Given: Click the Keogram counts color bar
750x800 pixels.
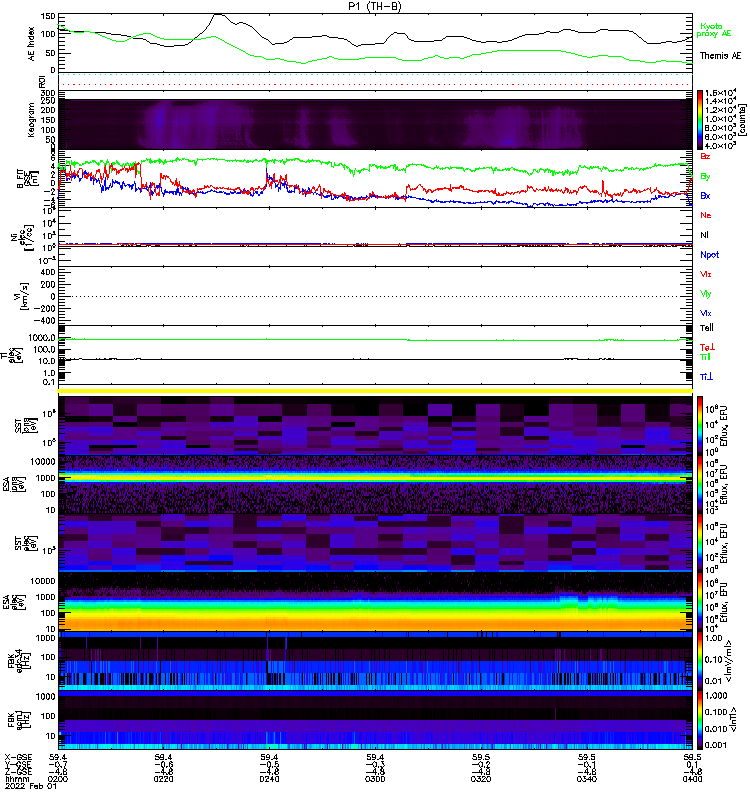Looking at the screenshot, I should click(700, 120).
